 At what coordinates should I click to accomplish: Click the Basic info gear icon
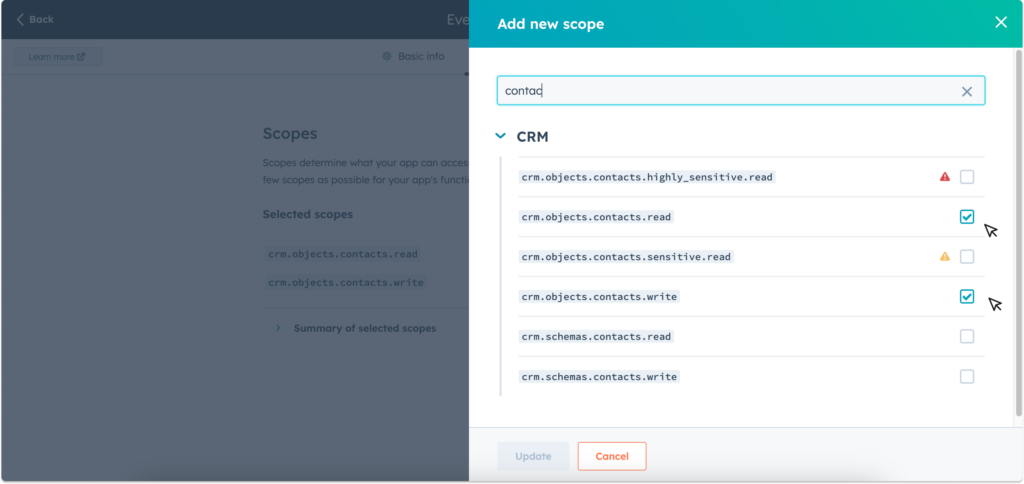click(387, 57)
